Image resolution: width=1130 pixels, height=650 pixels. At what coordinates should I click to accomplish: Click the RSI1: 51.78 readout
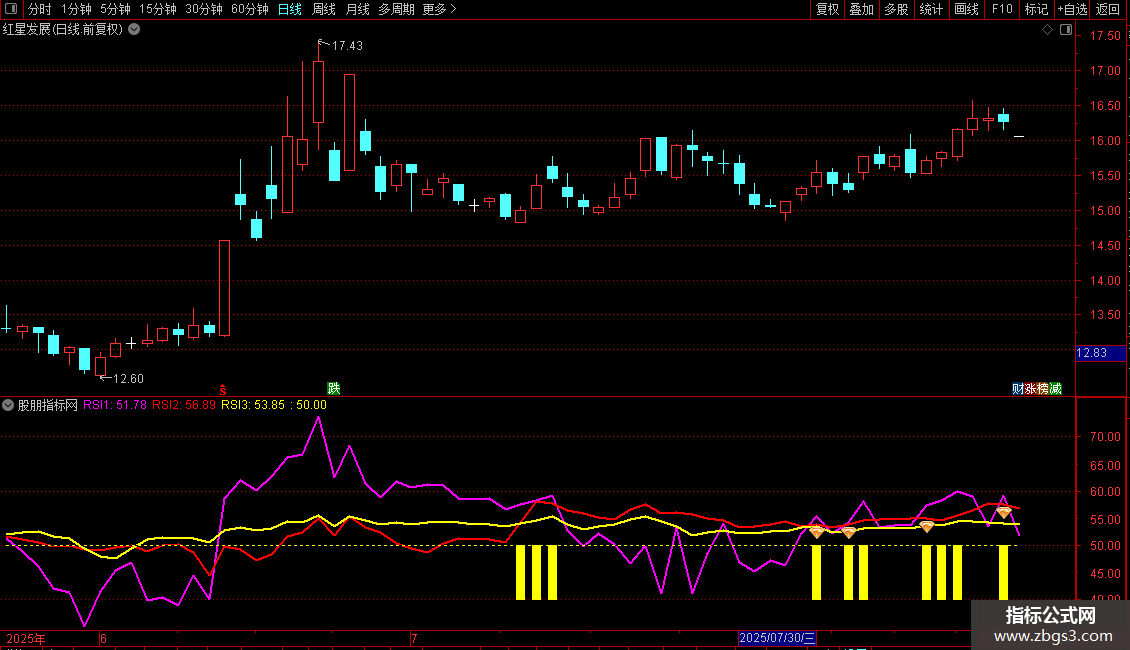(115, 405)
